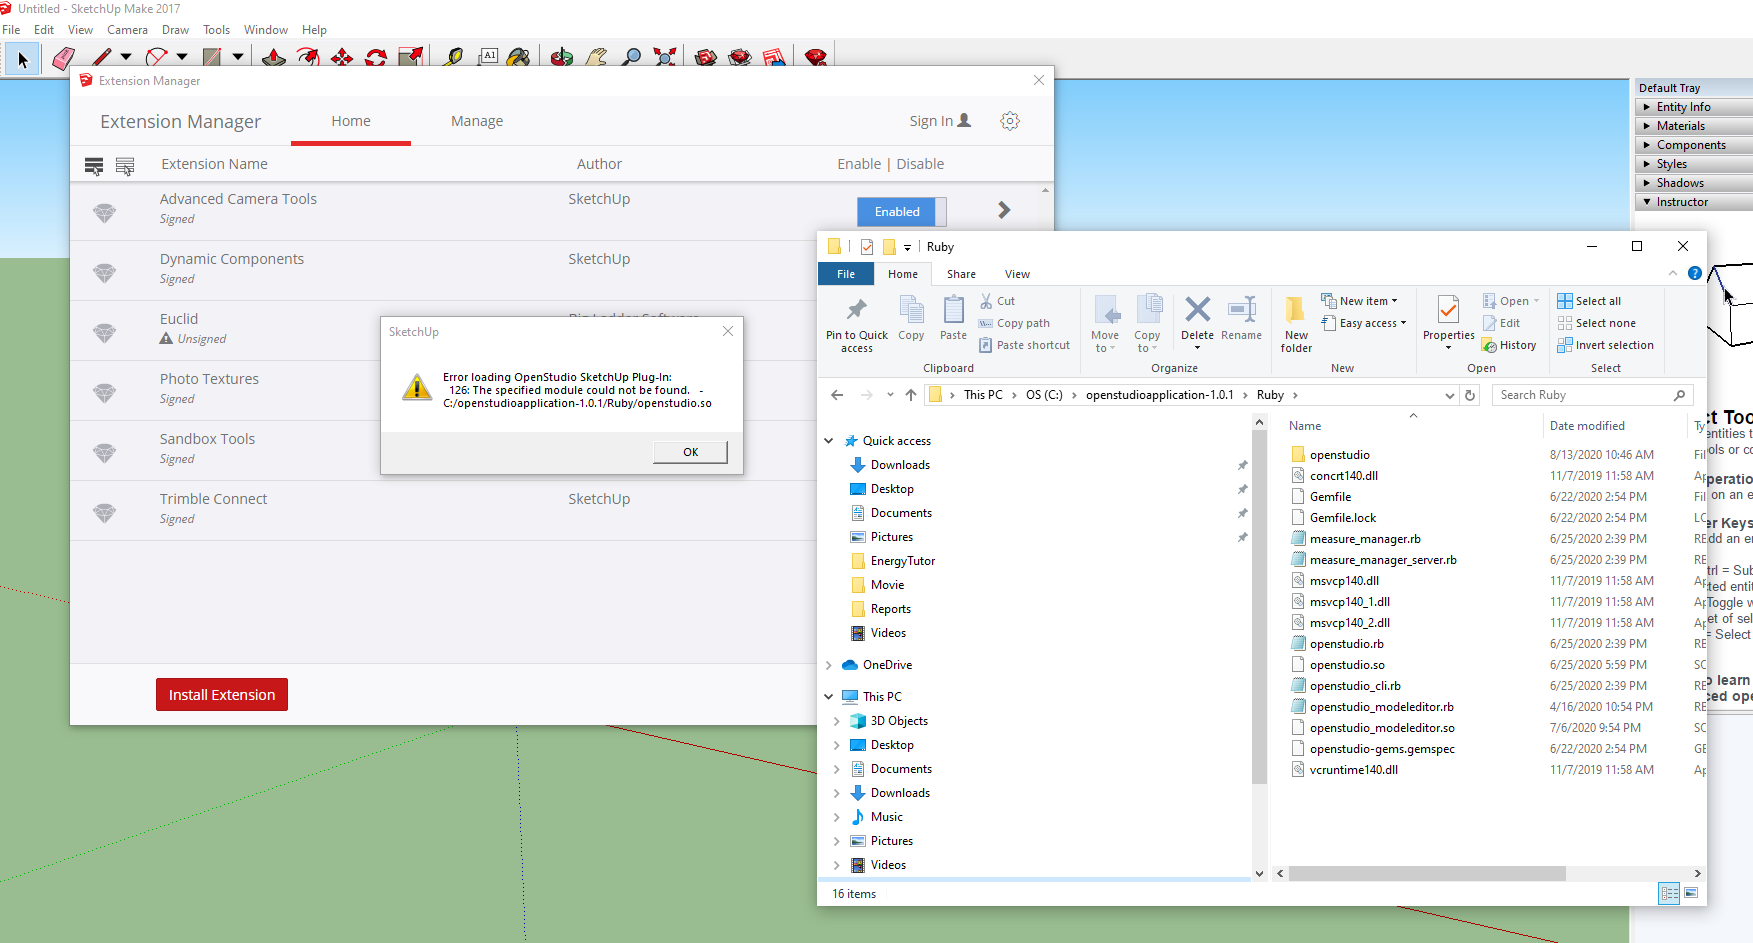1753x943 pixels.
Task: Open the Camera menu in SketchUp
Action: (127, 30)
